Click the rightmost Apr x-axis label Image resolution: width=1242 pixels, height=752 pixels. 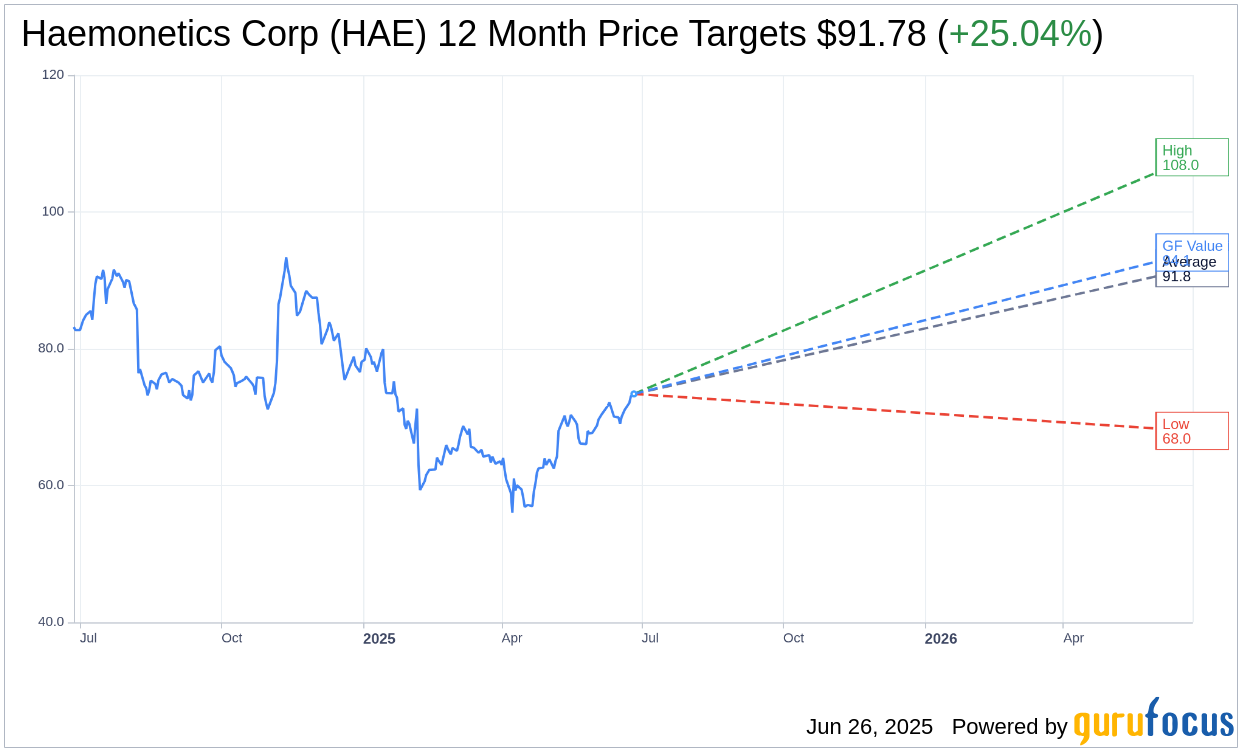tap(1073, 638)
